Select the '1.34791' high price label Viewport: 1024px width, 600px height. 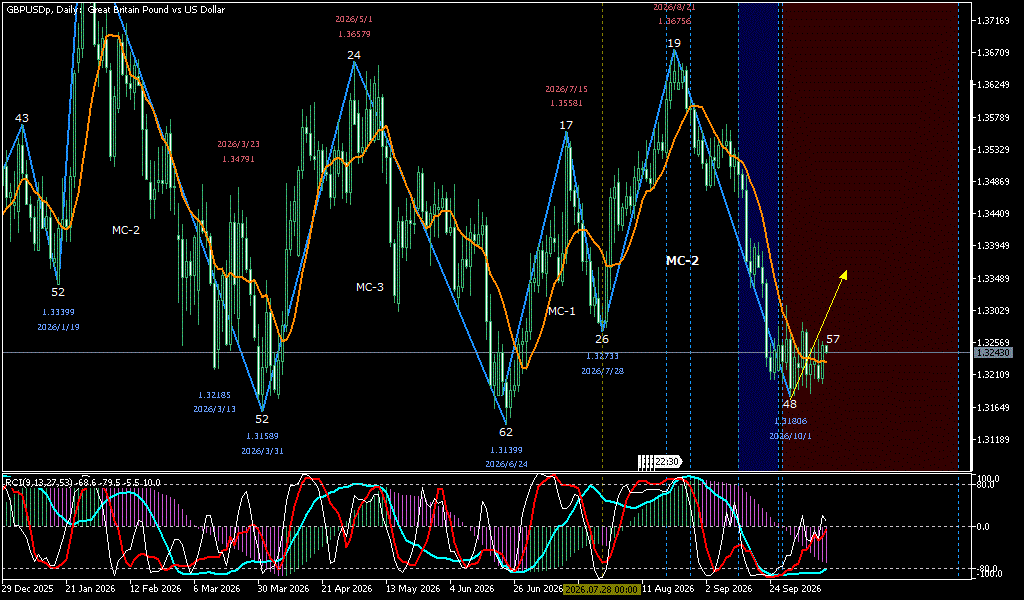238,159
